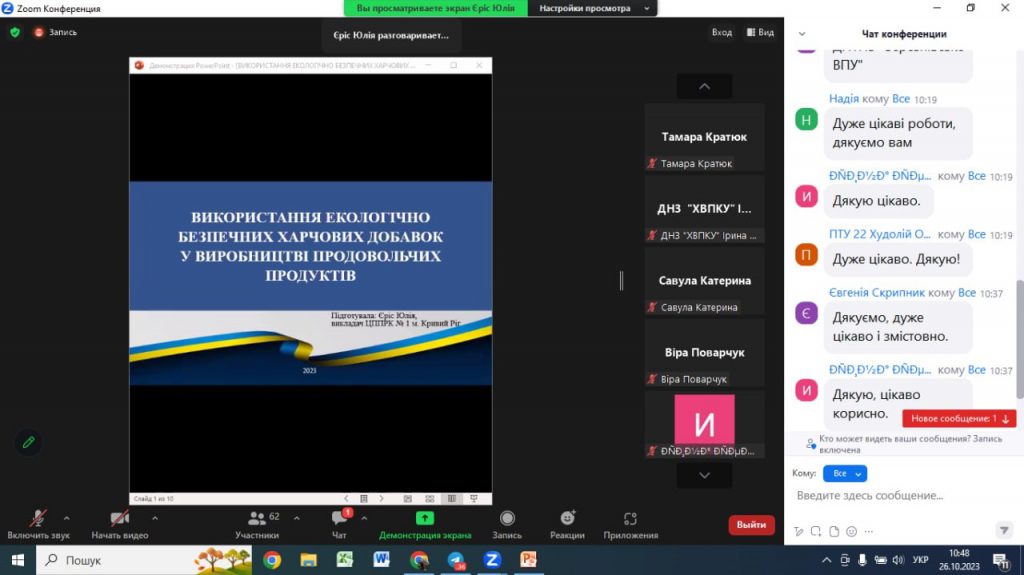
Task: Expand audio options arrow beside microphone
Action: (x=67, y=518)
